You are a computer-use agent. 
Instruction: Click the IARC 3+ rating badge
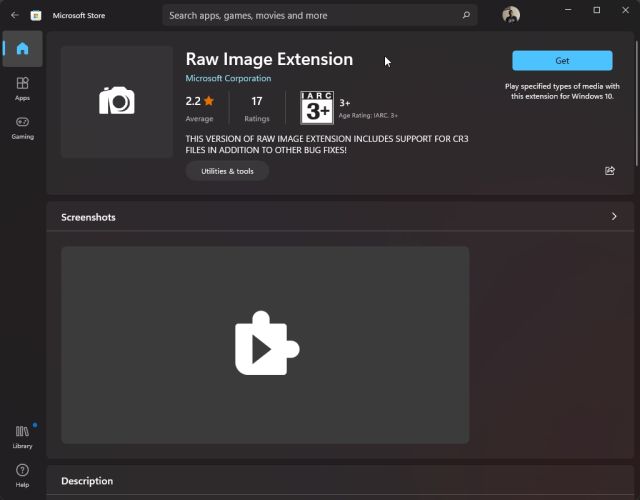pyautogui.click(x=317, y=108)
